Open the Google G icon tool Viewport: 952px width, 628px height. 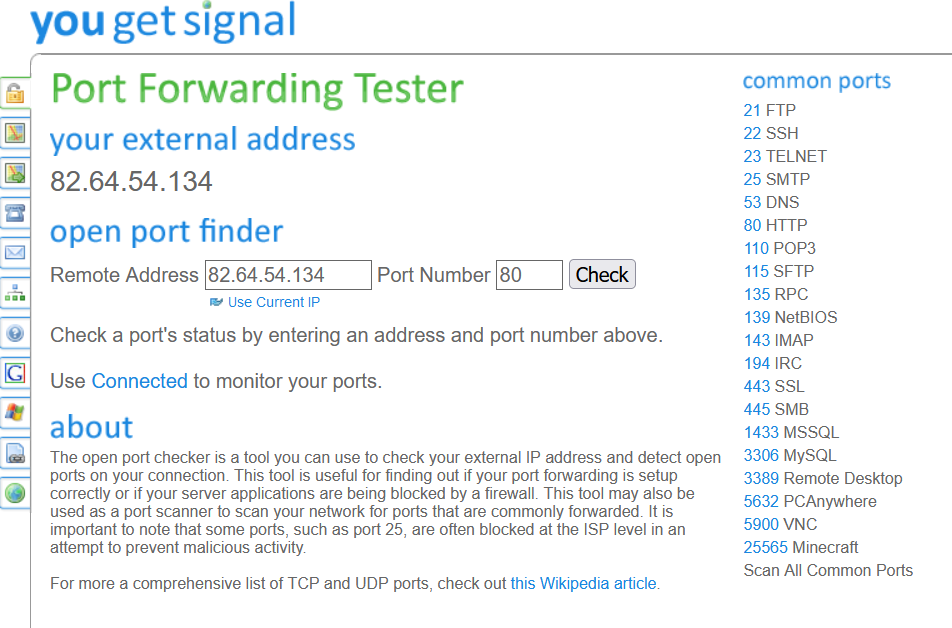tap(14, 373)
